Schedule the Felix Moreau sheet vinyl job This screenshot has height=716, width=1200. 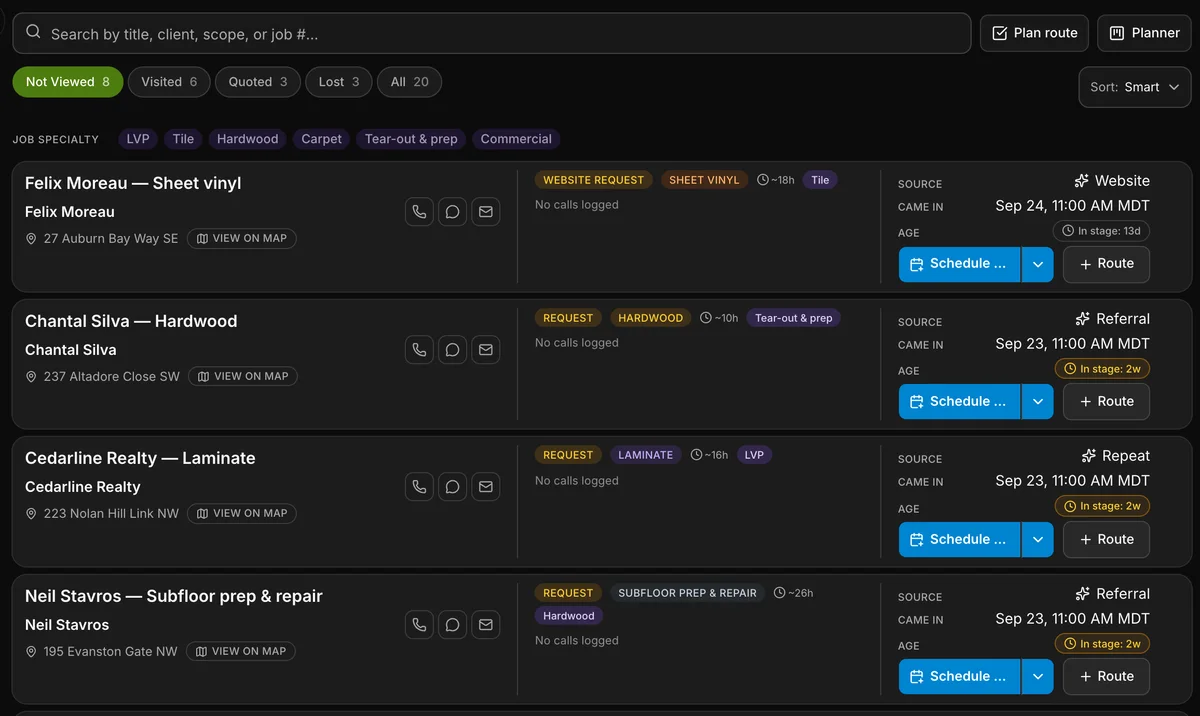point(959,264)
